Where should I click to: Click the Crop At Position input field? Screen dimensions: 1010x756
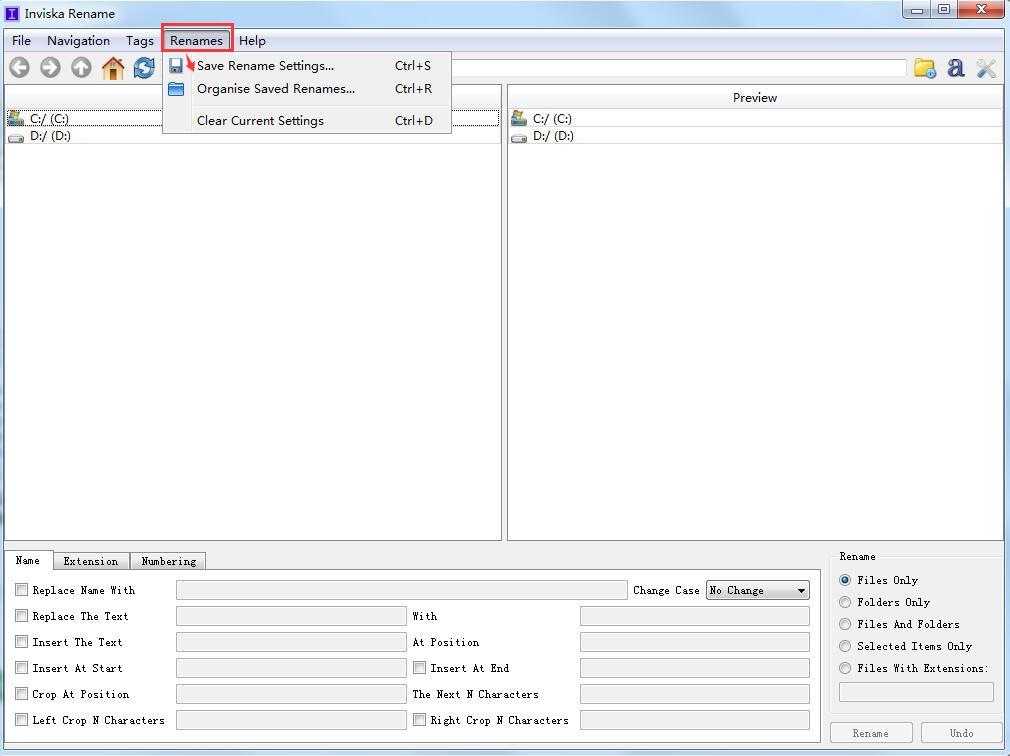tap(291, 694)
